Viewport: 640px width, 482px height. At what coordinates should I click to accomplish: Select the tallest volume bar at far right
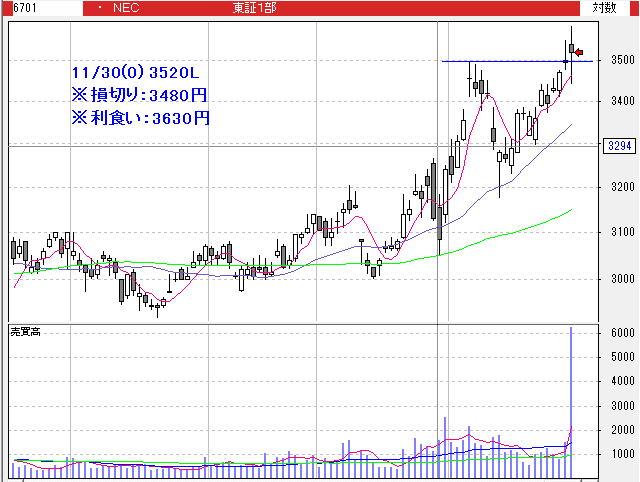[x=572, y=400]
